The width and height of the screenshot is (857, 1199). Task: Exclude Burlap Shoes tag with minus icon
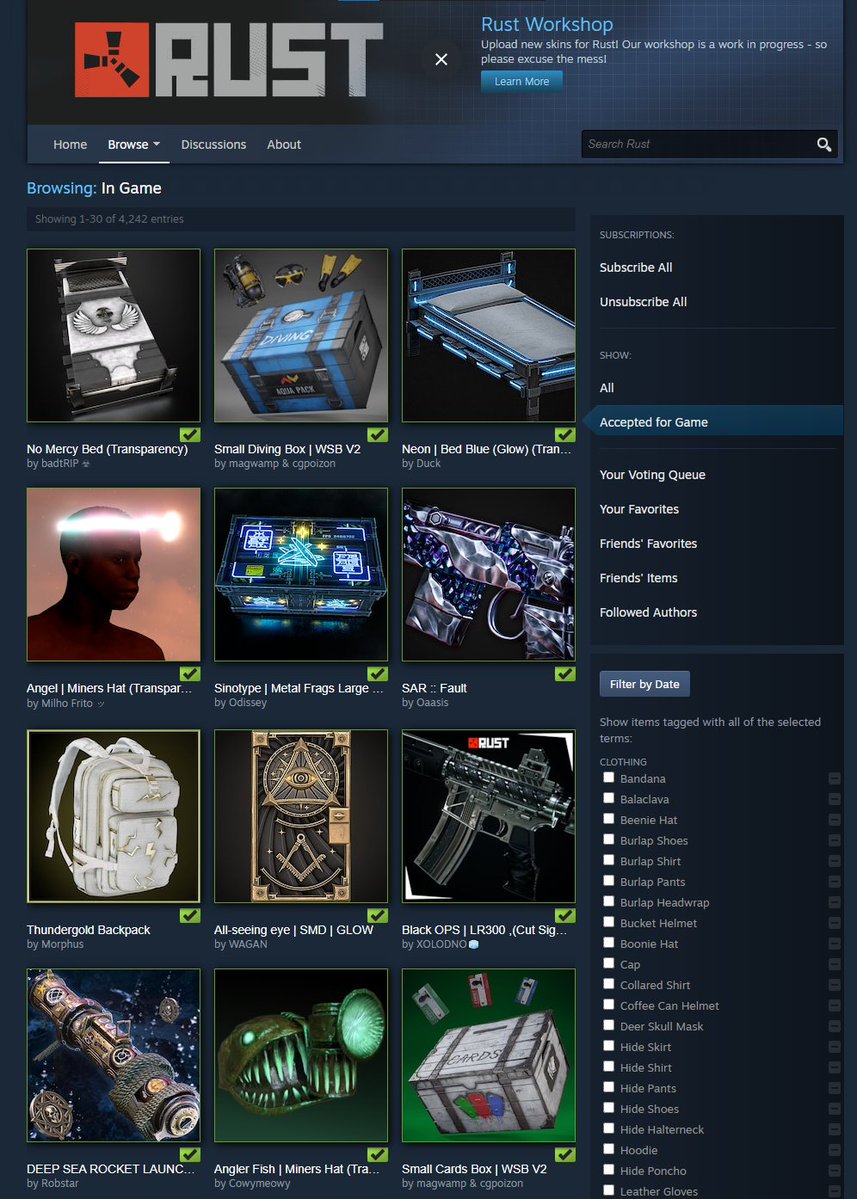point(834,840)
